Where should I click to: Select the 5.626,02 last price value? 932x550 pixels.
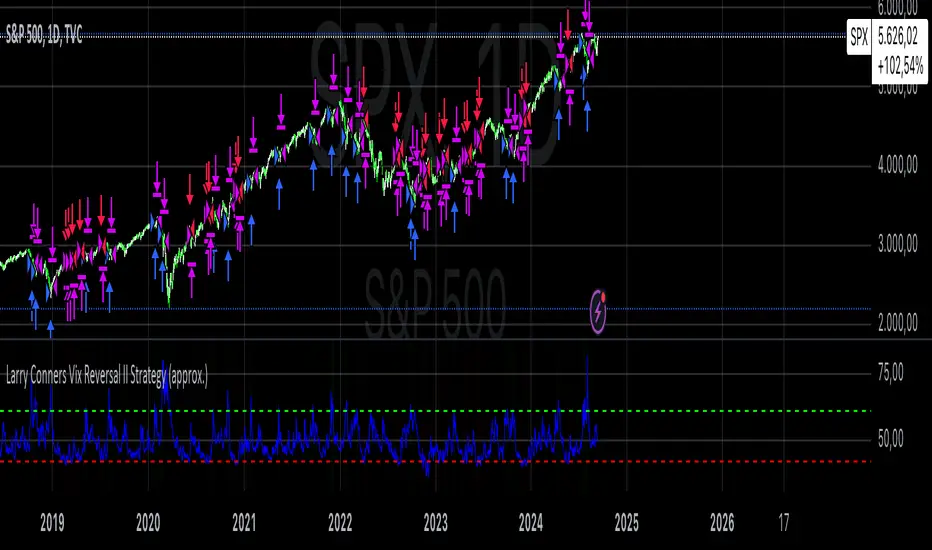pos(898,36)
